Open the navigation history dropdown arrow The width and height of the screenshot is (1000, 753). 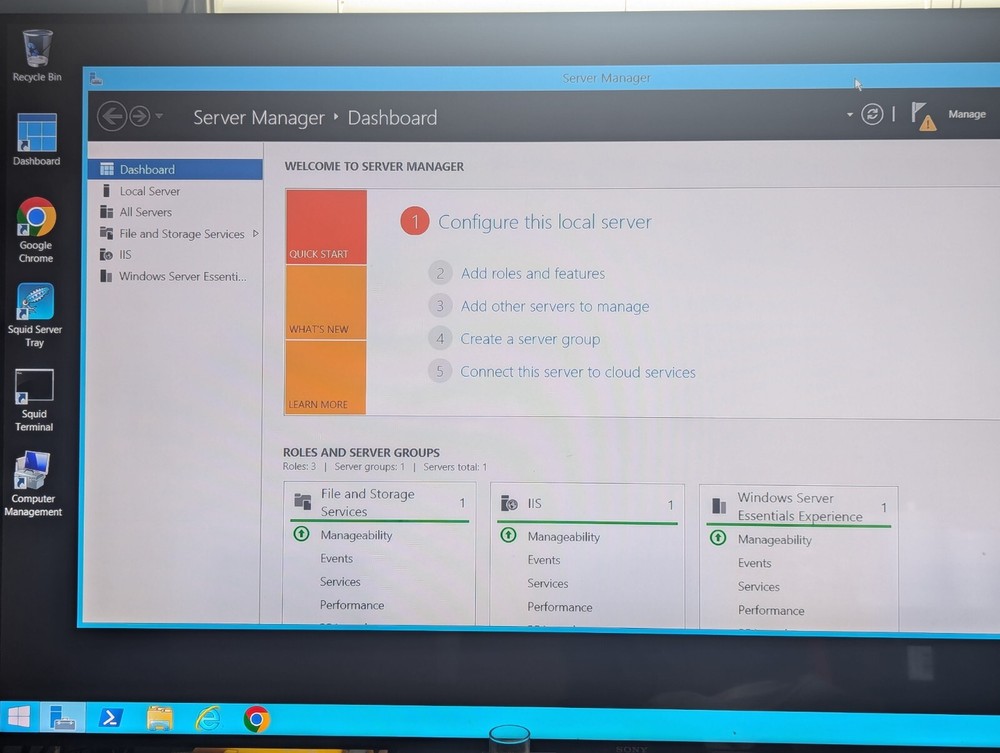coord(159,117)
